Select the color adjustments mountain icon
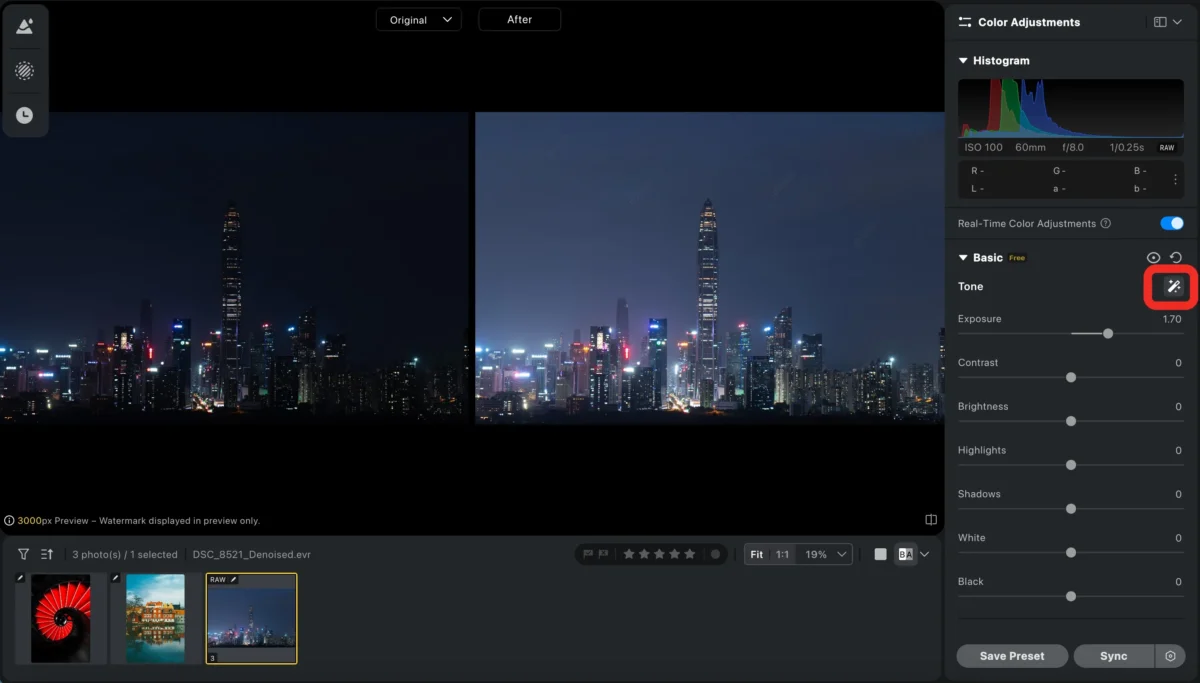 [x=25, y=25]
